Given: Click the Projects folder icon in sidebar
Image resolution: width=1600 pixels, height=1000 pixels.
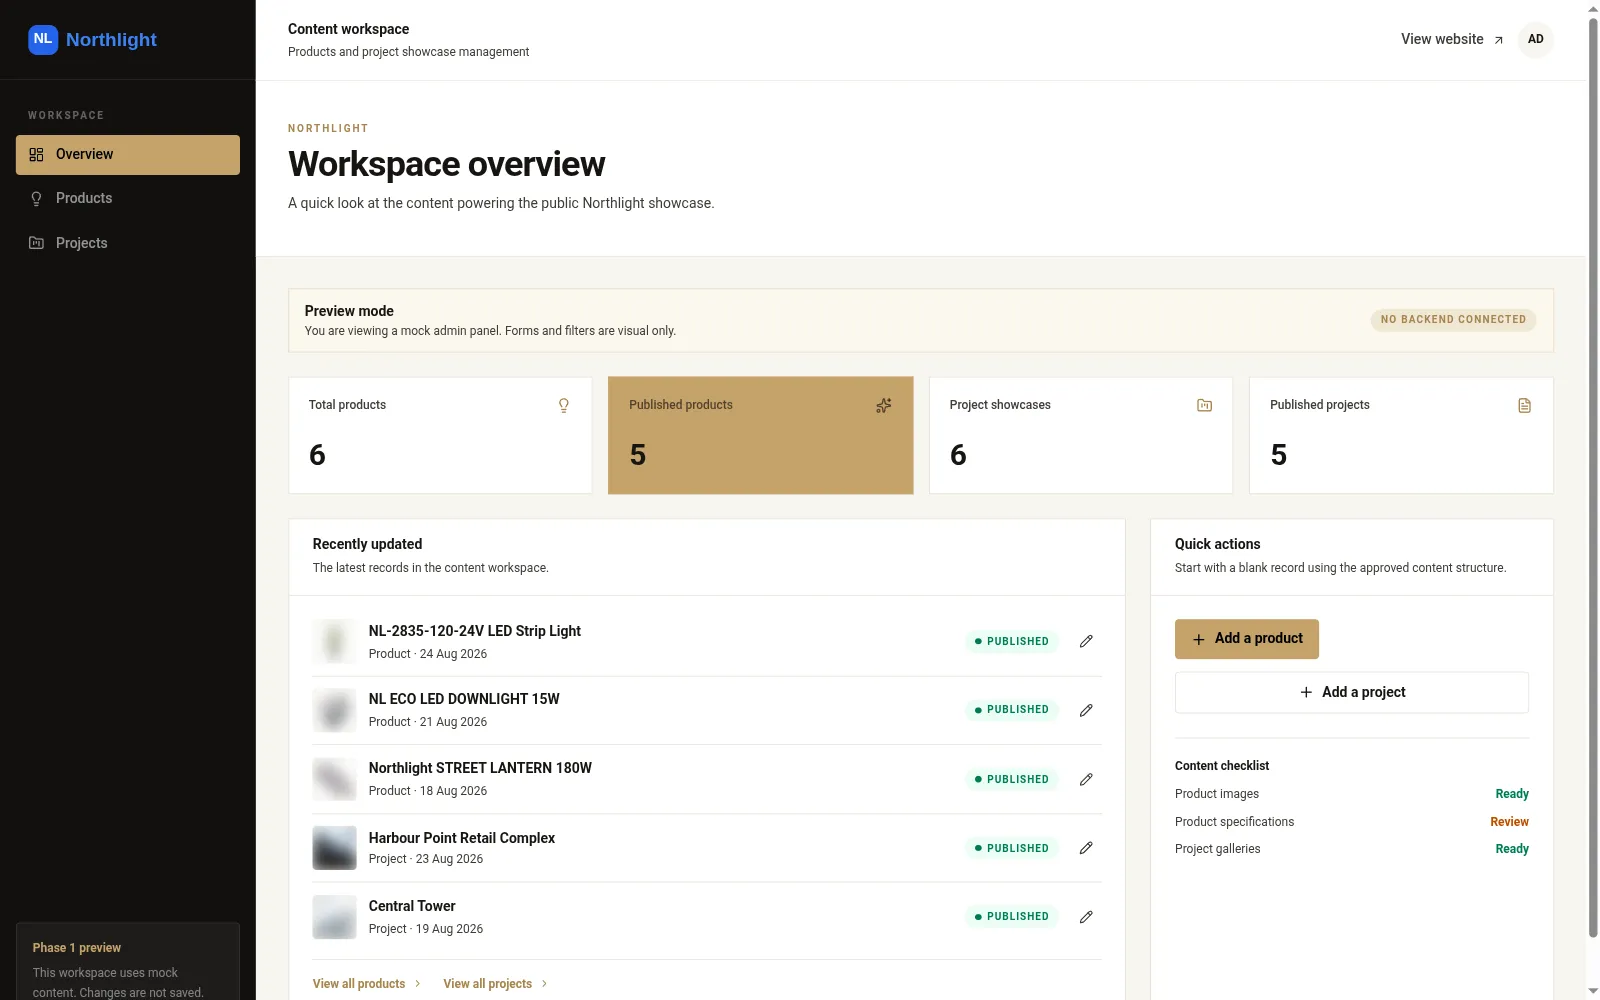Looking at the screenshot, I should [x=36, y=243].
